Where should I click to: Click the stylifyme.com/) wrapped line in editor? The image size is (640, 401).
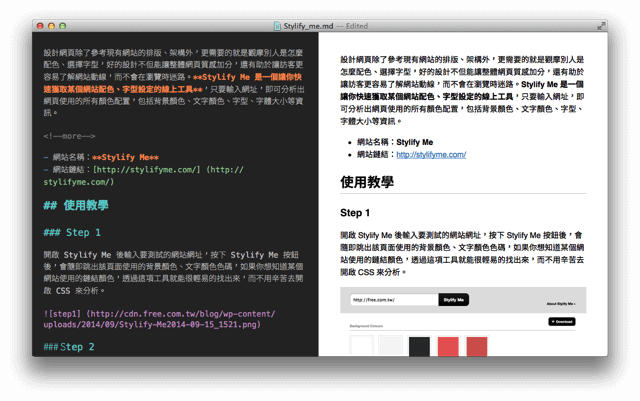79,182
